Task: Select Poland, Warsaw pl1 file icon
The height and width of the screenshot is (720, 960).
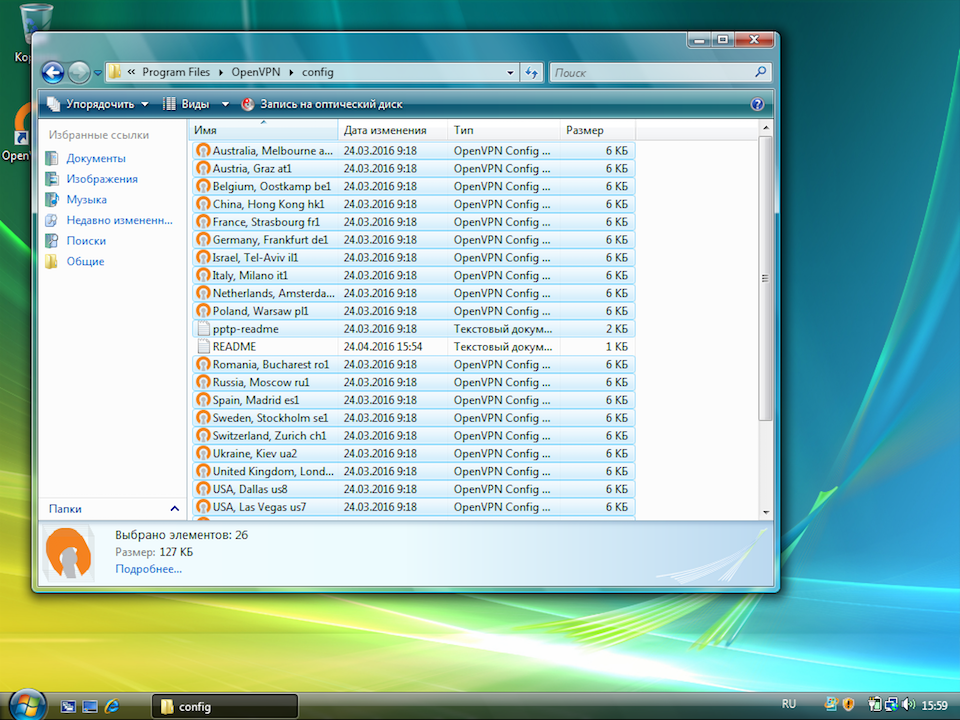Action: coord(203,310)
